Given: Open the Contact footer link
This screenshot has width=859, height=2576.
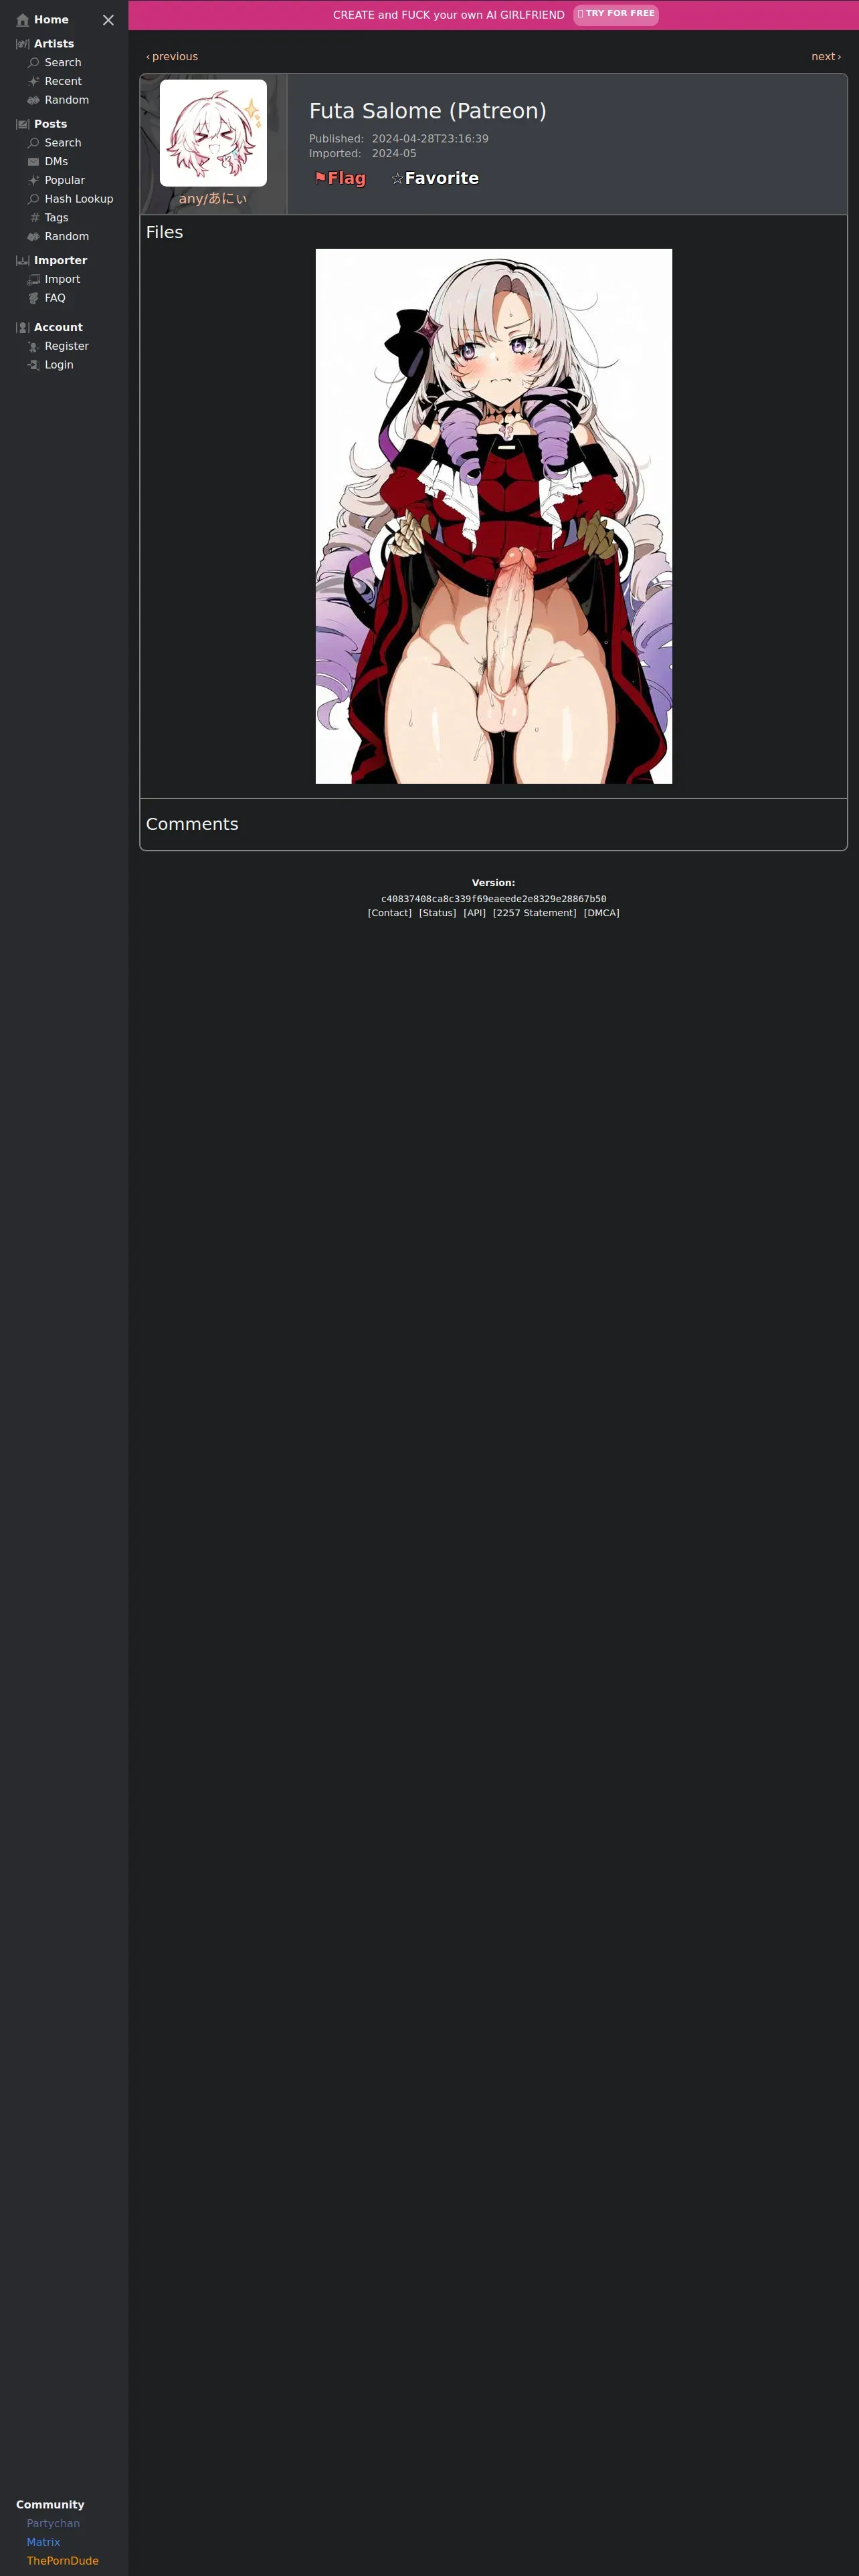Looking at the screenshot, I should (390, 913).
